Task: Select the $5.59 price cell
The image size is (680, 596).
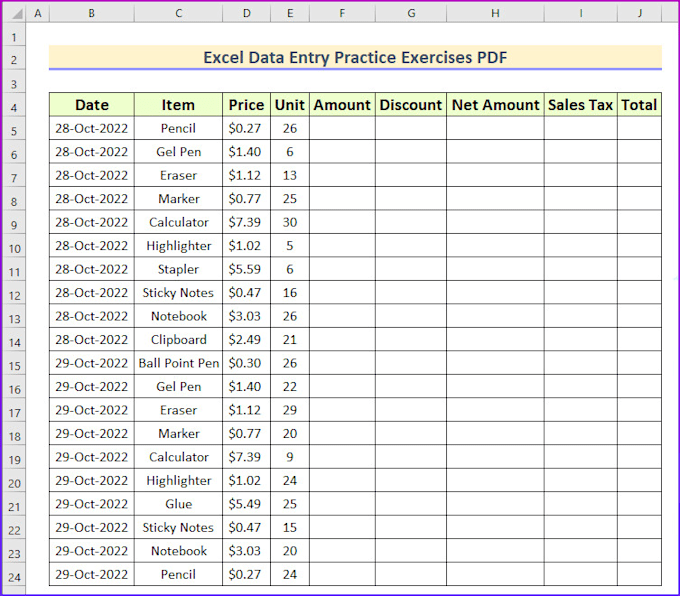Action: 246,269
